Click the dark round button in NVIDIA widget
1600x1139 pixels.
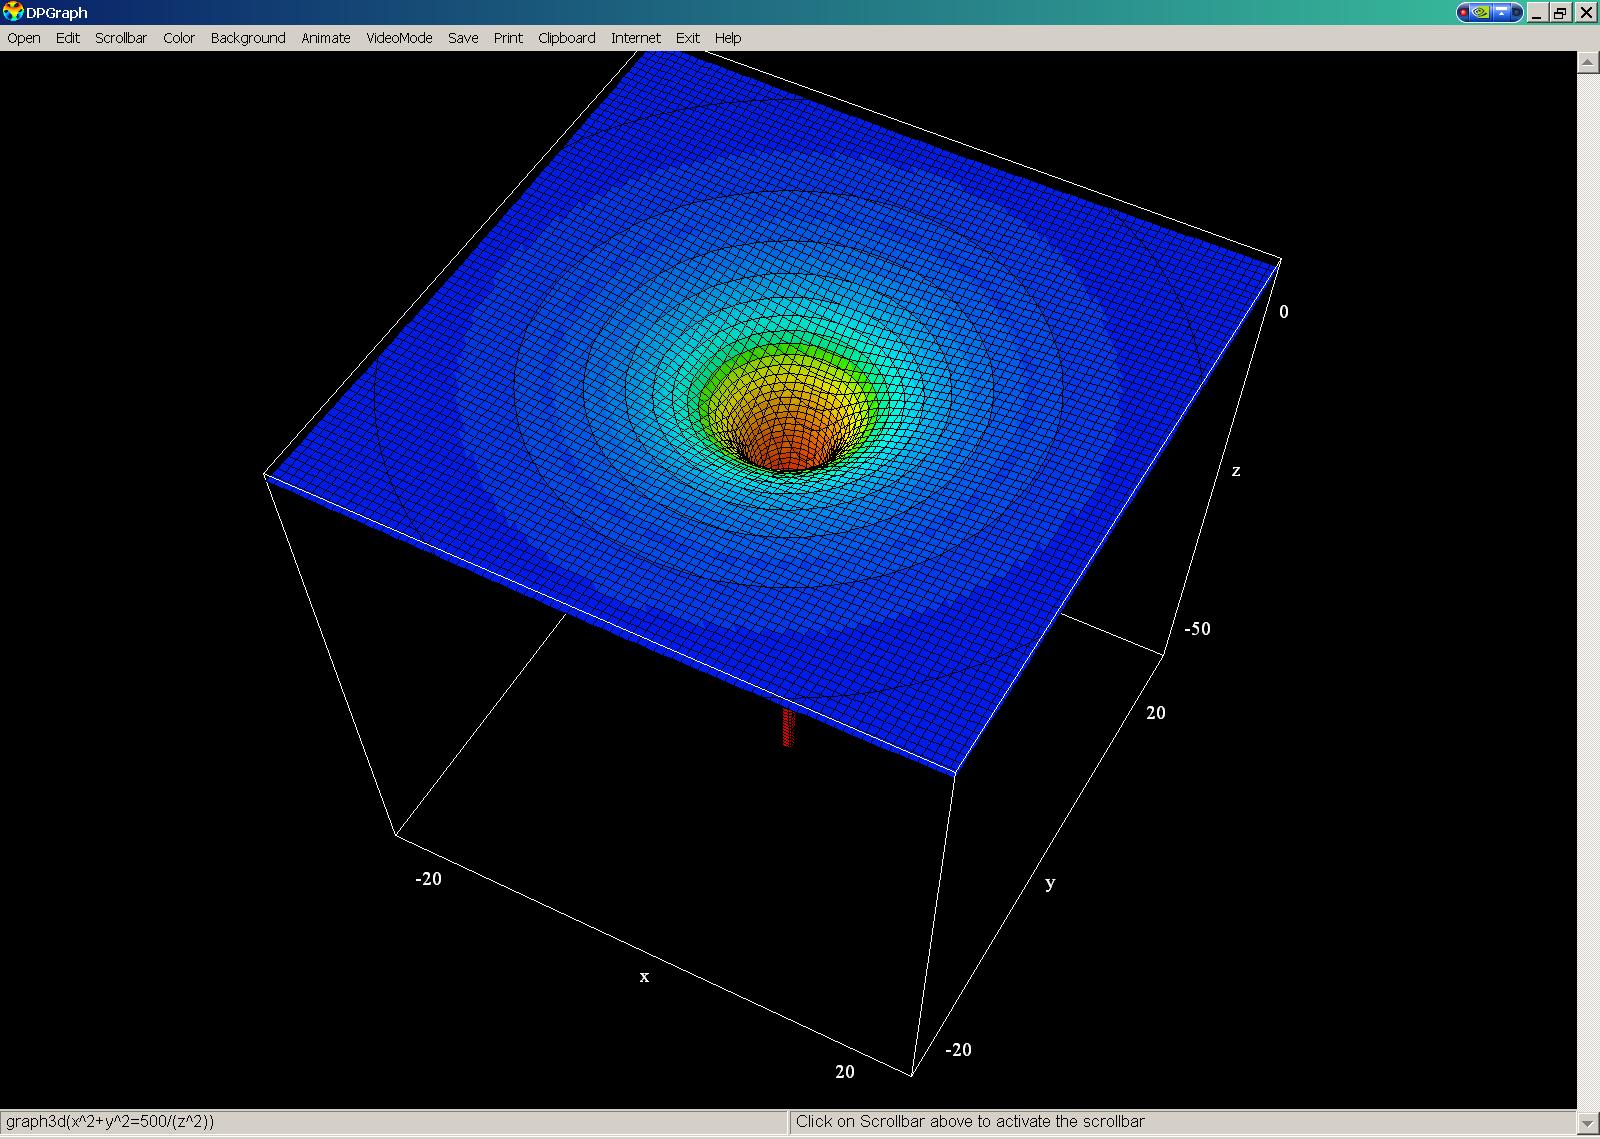pos(1517,12)
